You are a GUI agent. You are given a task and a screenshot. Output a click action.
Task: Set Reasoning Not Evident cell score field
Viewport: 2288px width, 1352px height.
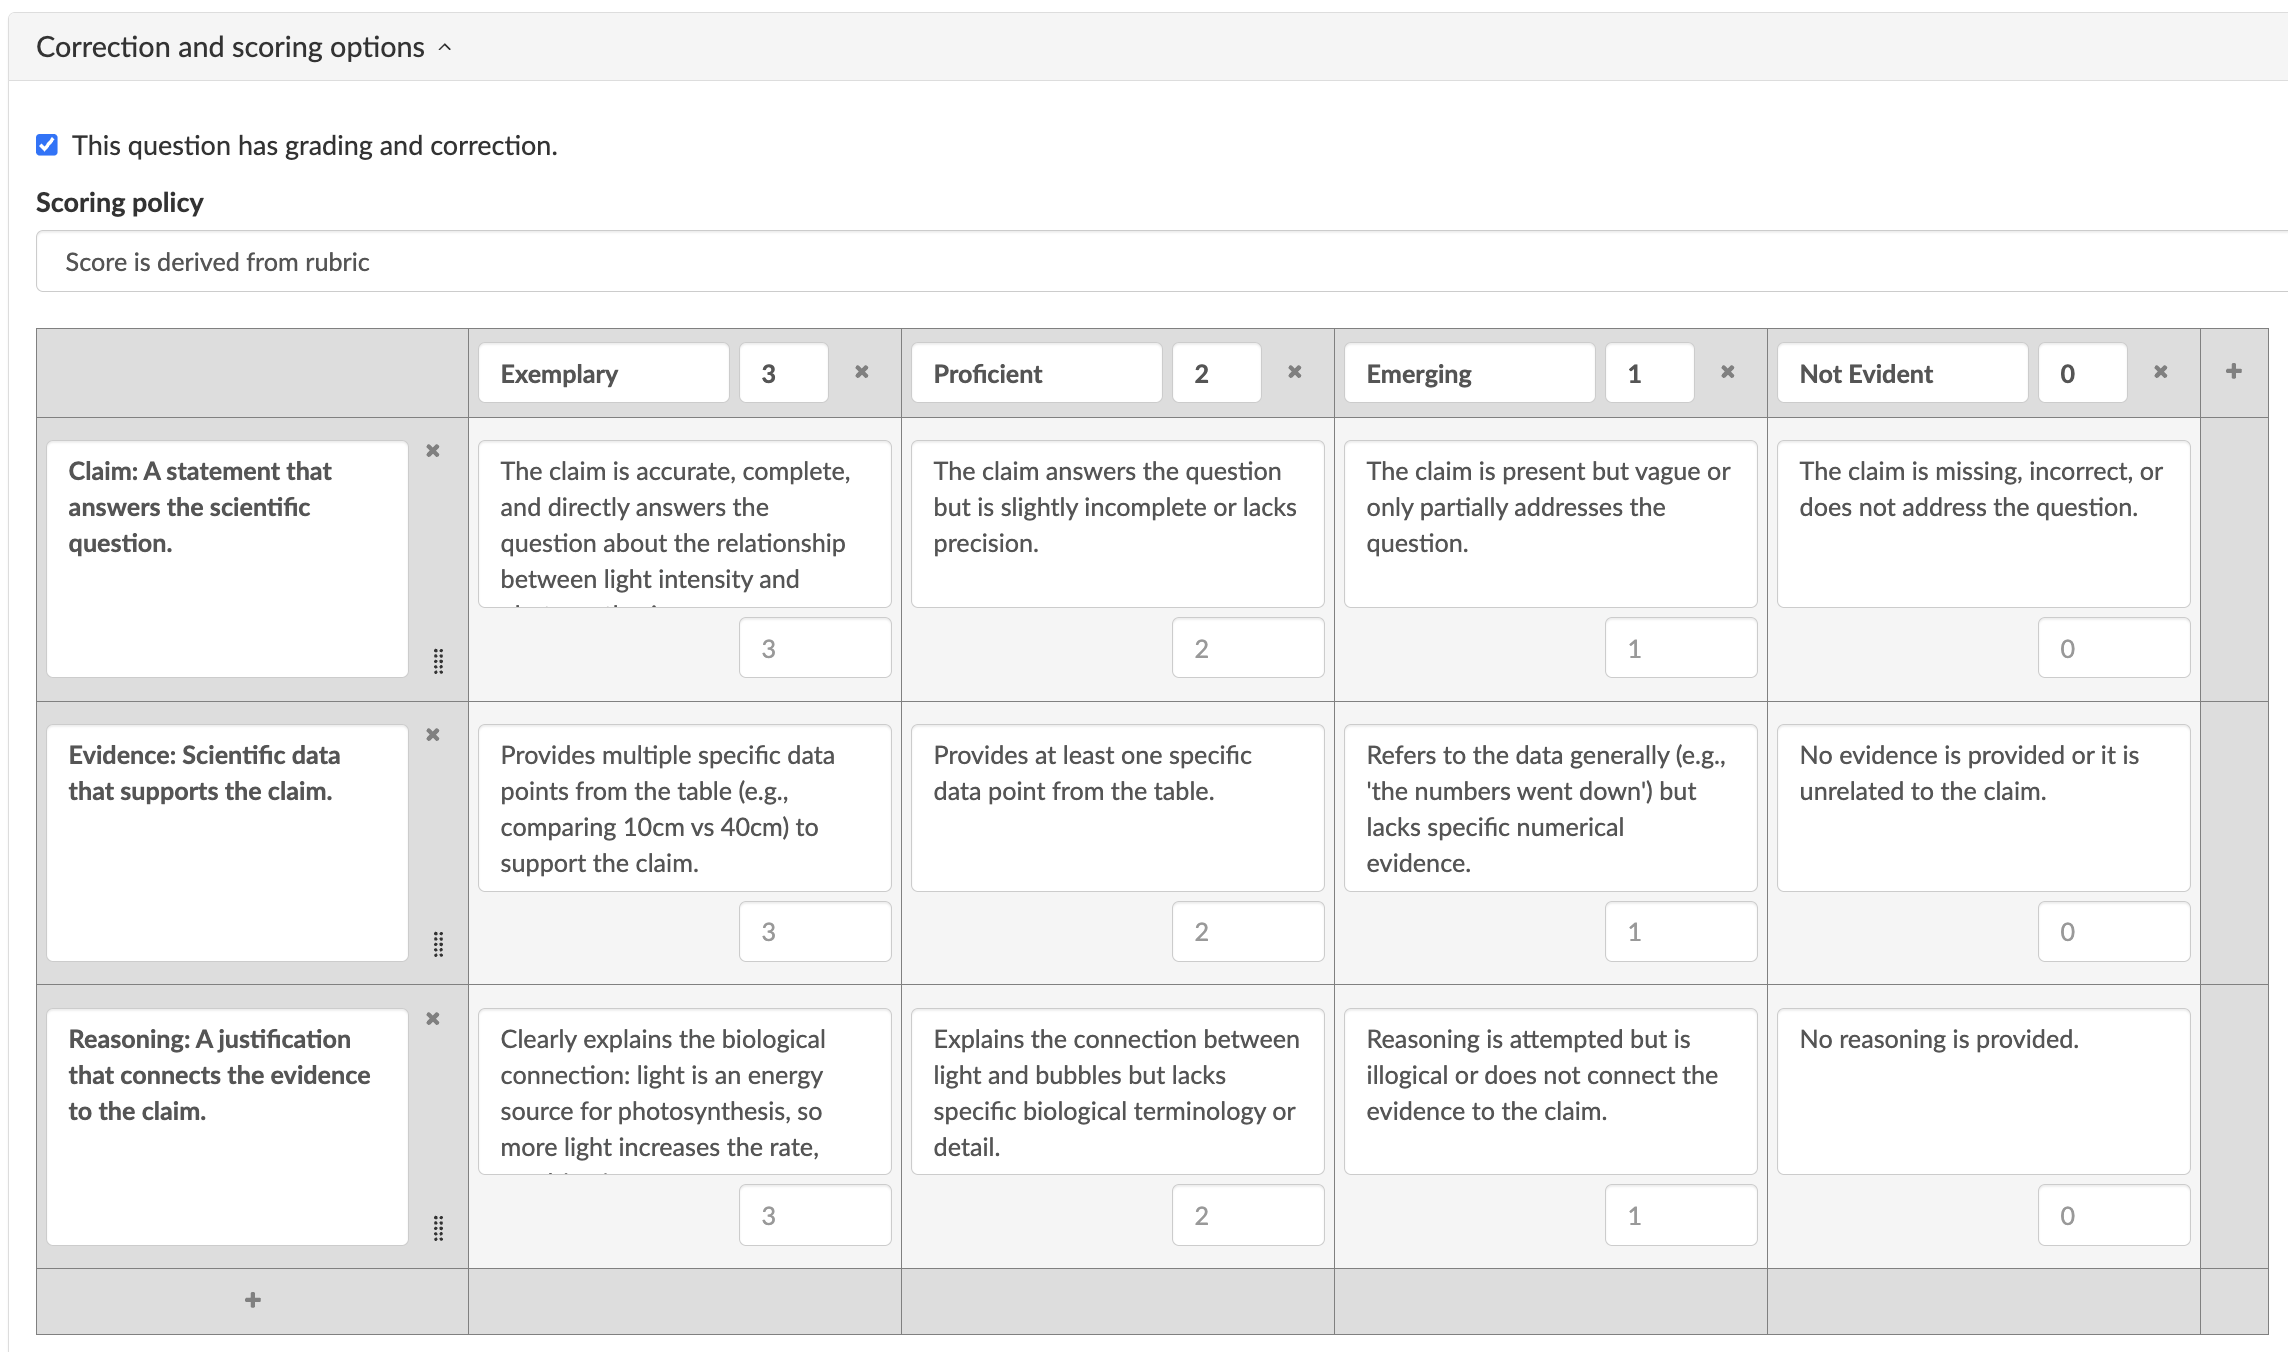[2114, 1215]
